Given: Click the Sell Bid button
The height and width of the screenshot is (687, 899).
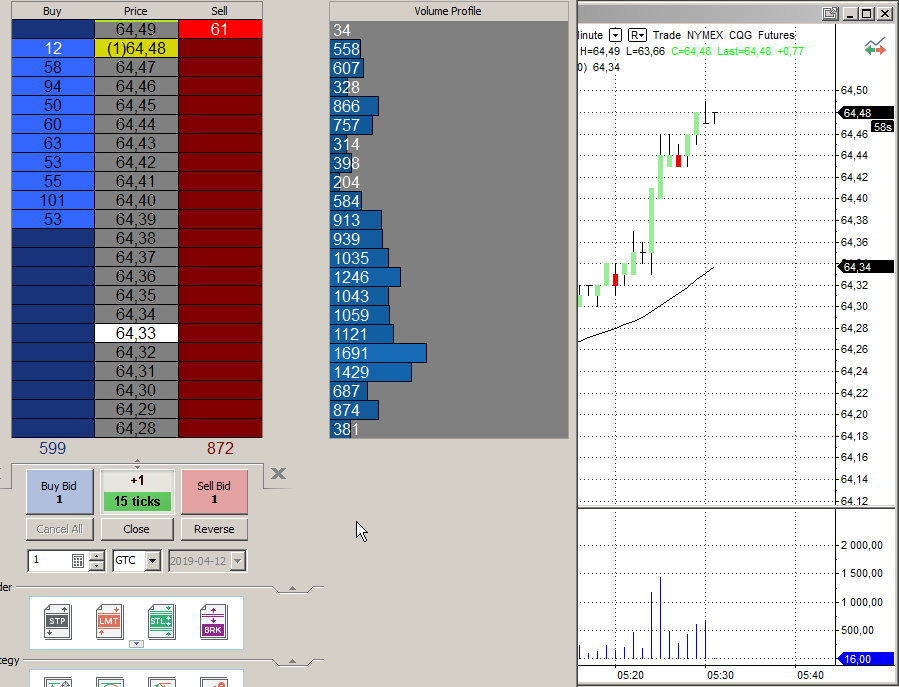Looking at the screenshot, I should pos(214,492).
